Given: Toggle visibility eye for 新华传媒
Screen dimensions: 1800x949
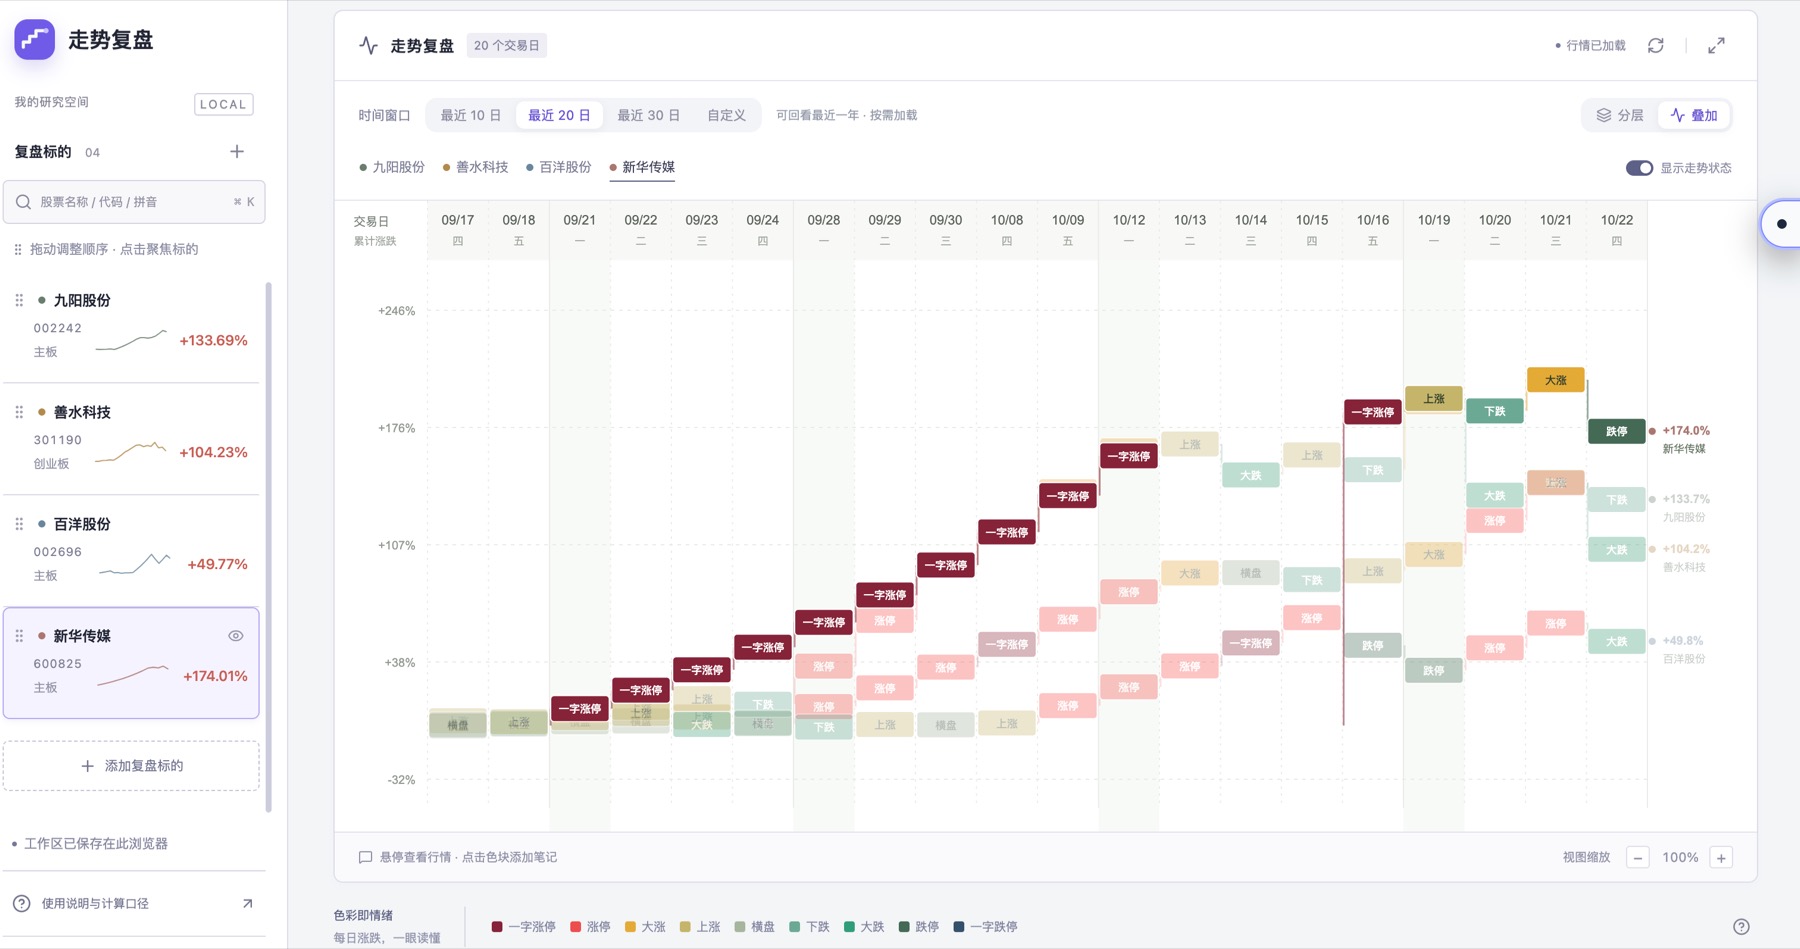Looking at the screenshot, I should [236, 636].
